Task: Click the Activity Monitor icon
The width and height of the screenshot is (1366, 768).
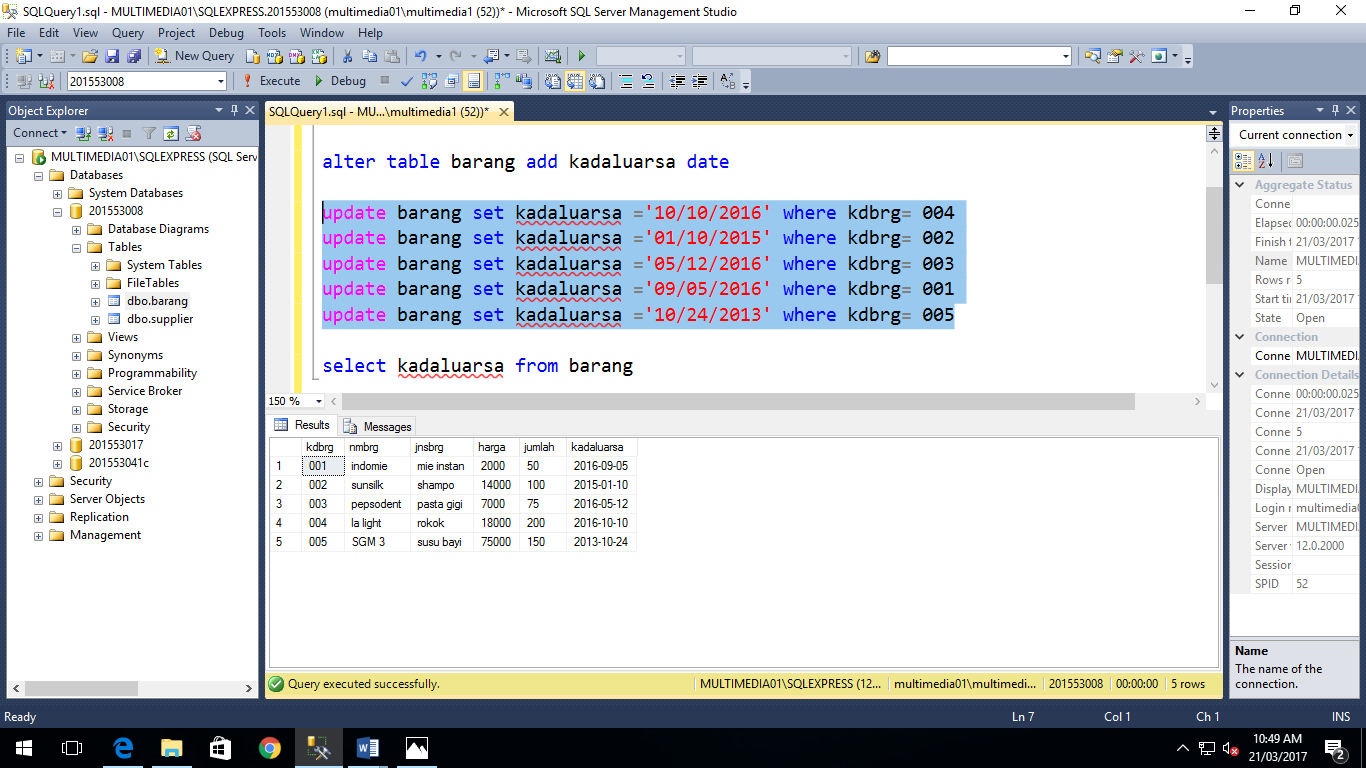Action: tap(553, 56)
